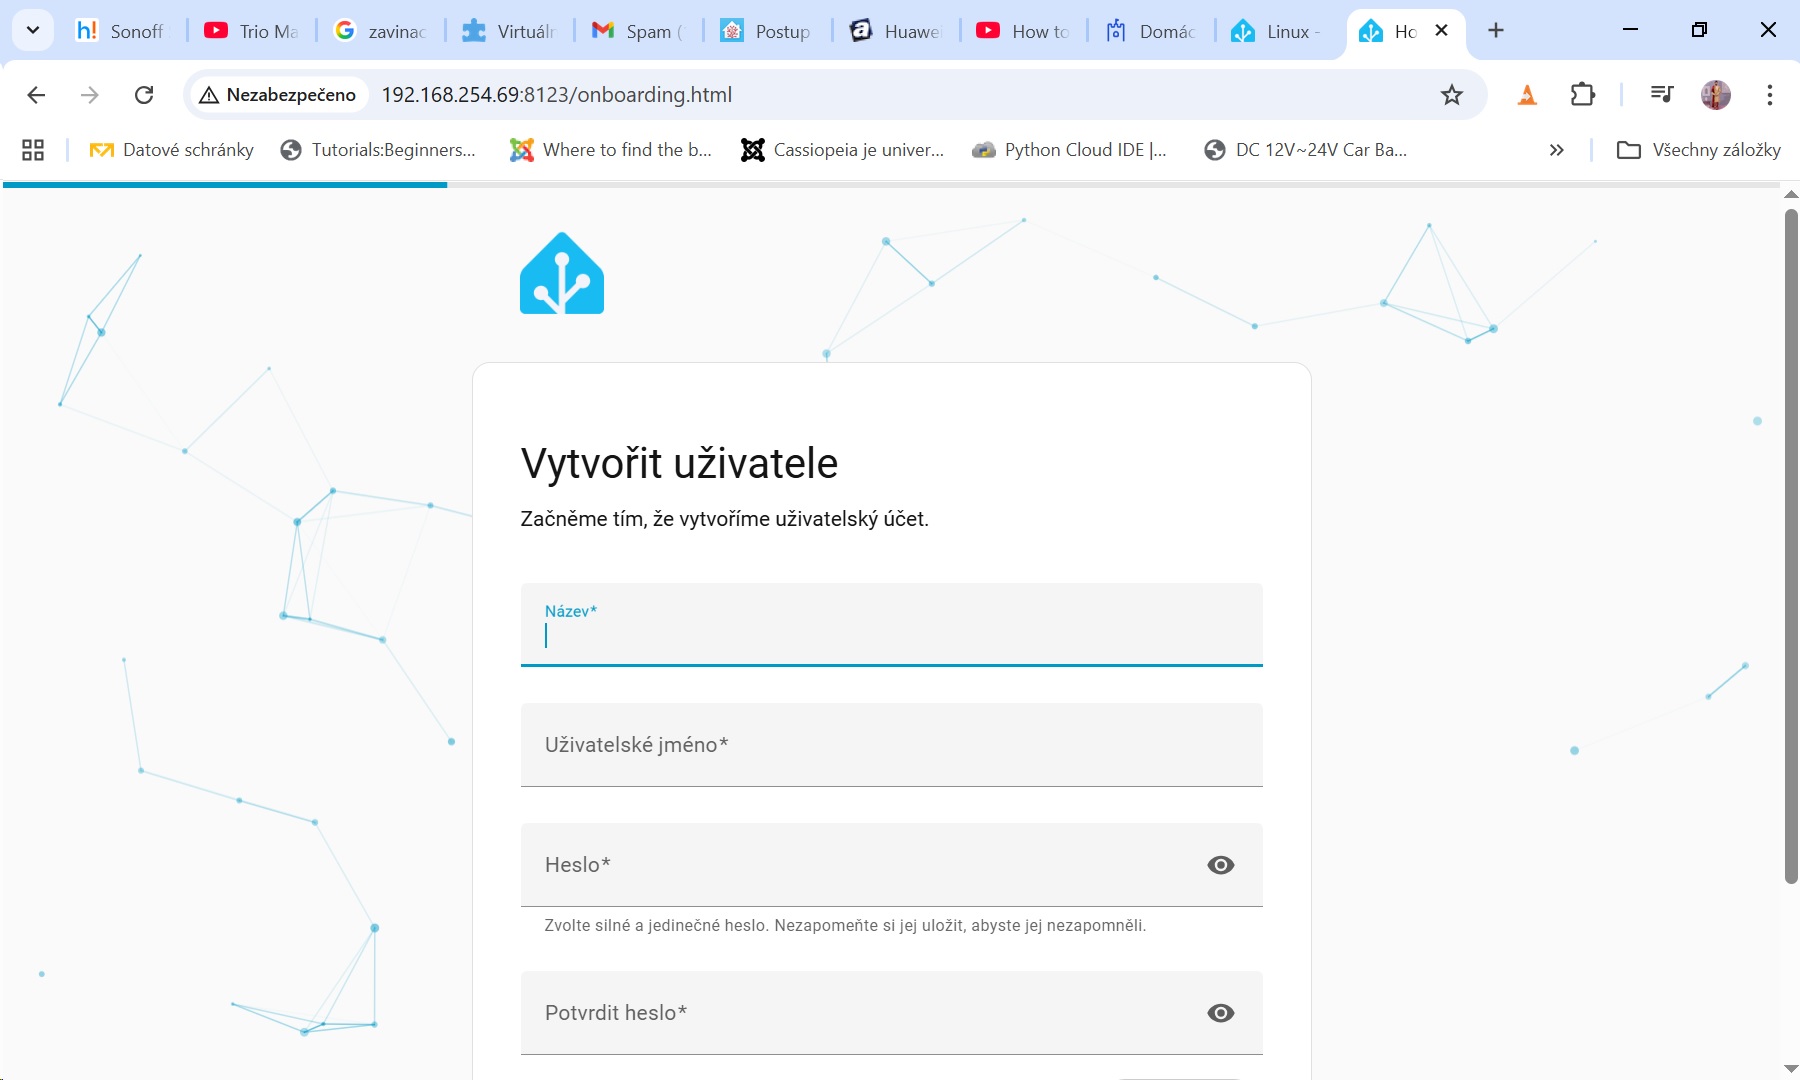This screenshot has width=1800, height=1080.
Task: Open the Extensions puzzle icon
Action: tap(1582, 95)
